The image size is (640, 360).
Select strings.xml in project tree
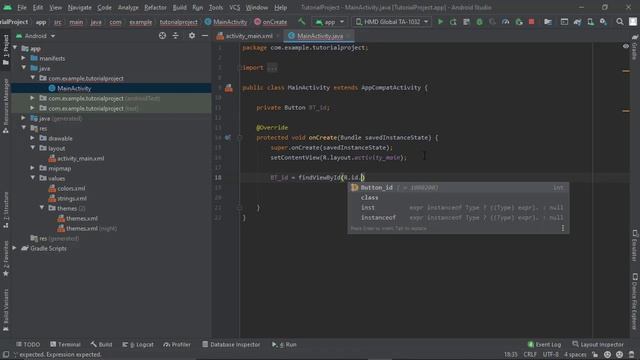(x=72, y=198)
